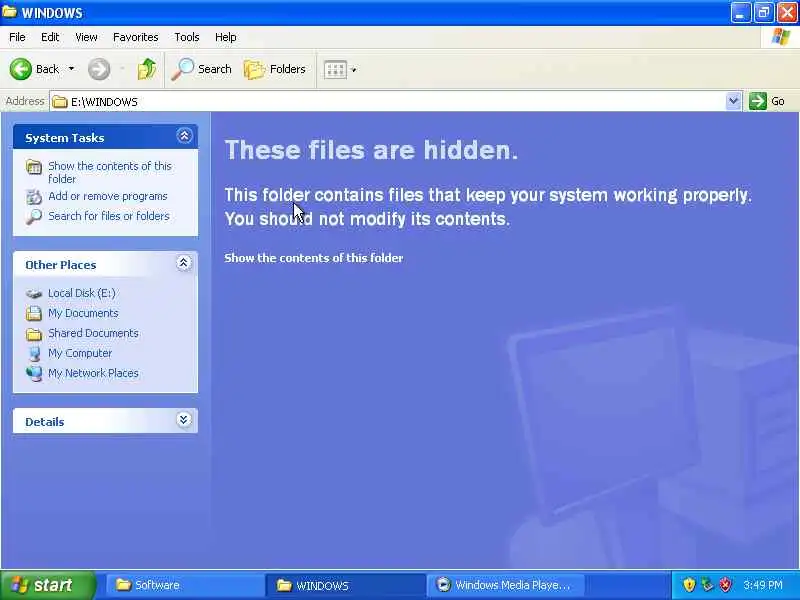Click the Local Disk drive icon
This screenshot has height=600, width=800.
click(34, 294)
